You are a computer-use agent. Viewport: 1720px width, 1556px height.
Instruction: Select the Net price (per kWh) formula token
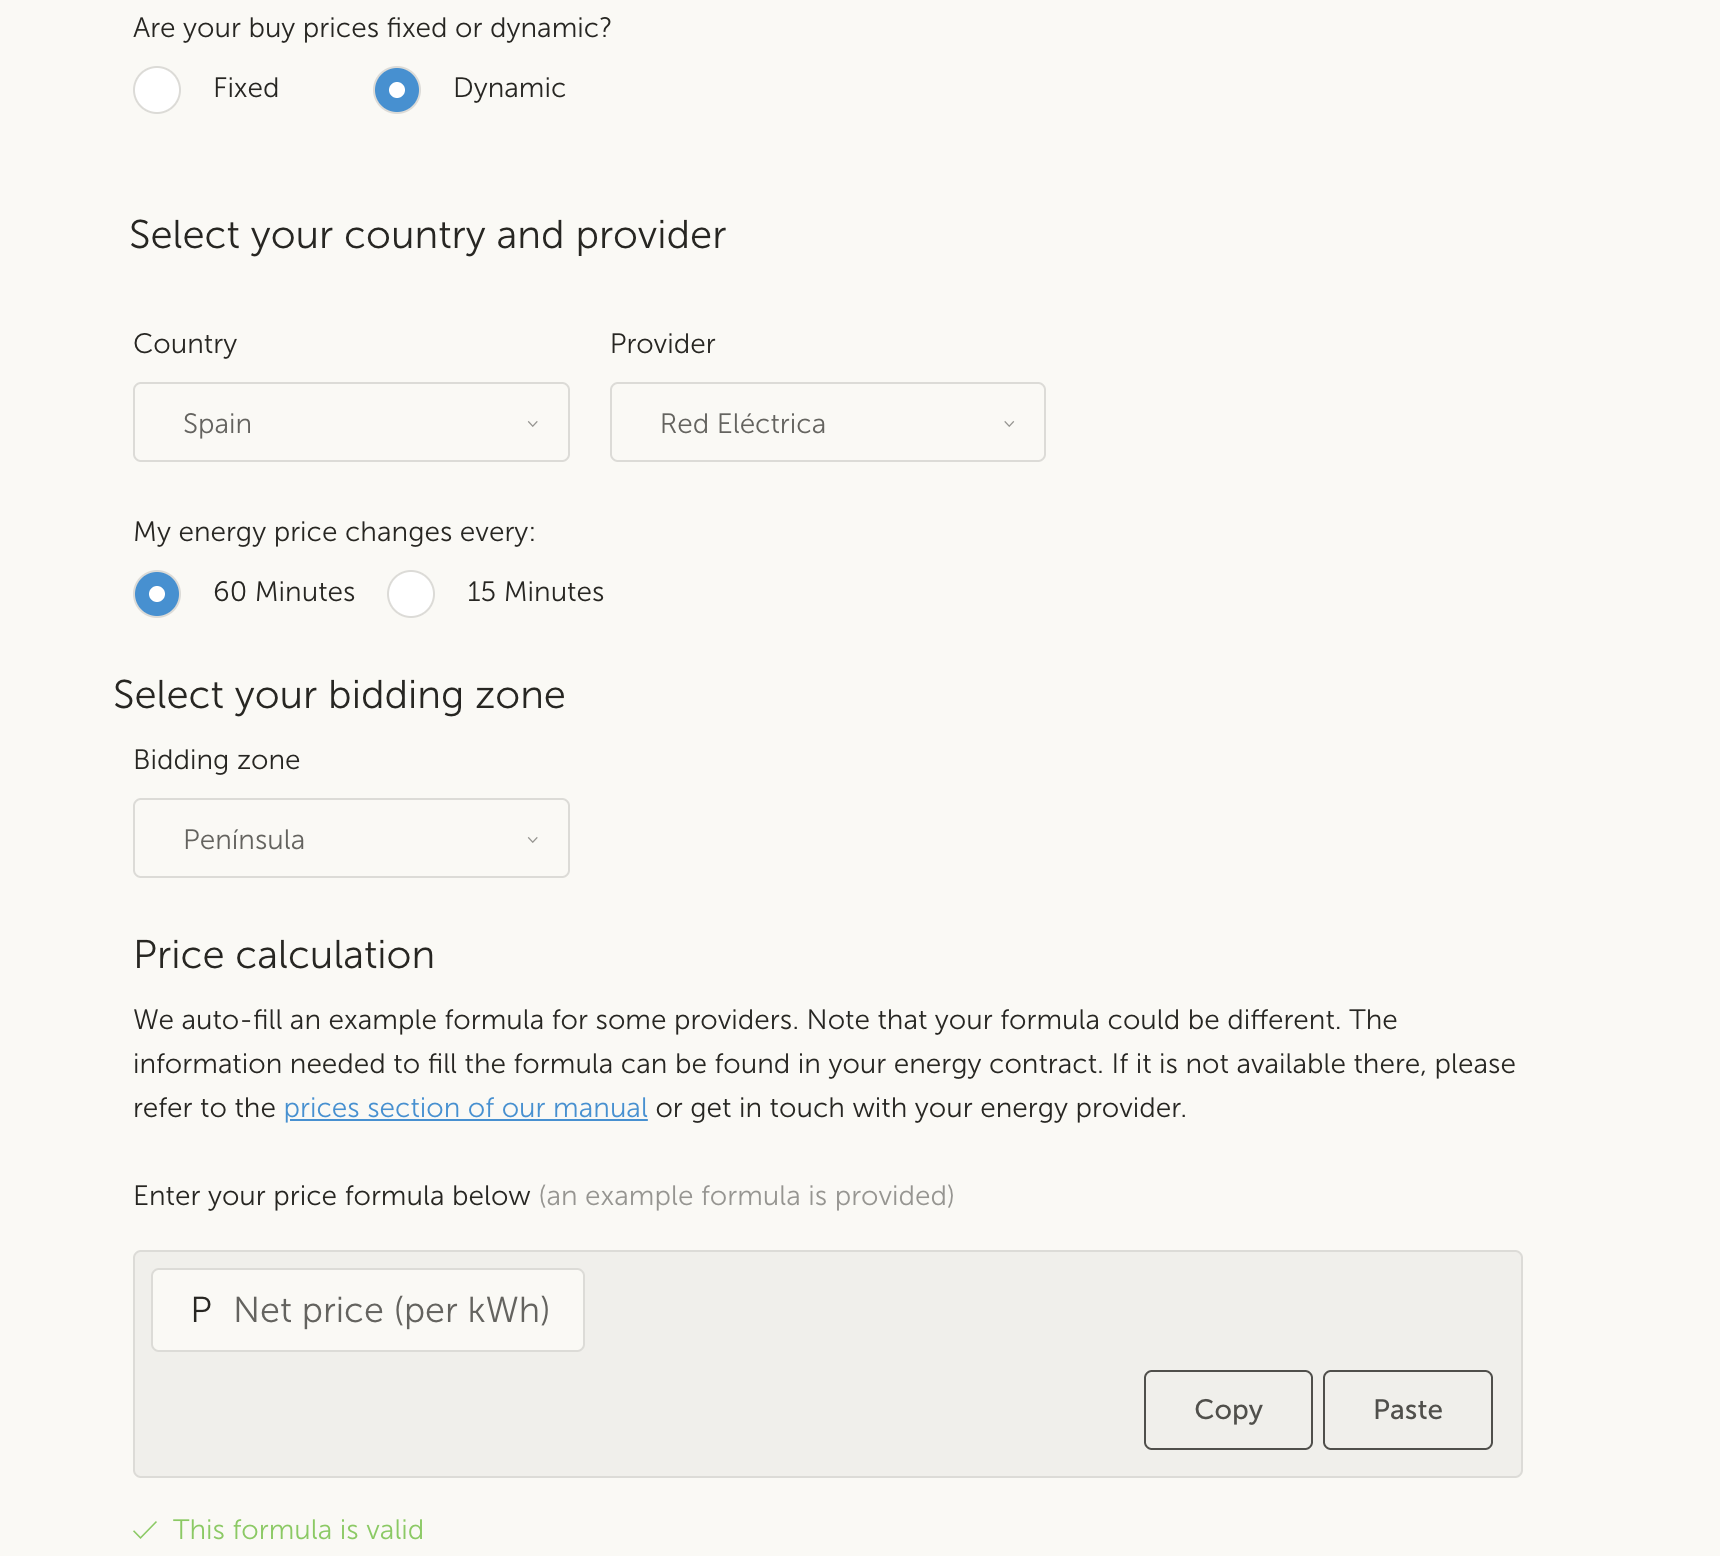pos(391,1310)
